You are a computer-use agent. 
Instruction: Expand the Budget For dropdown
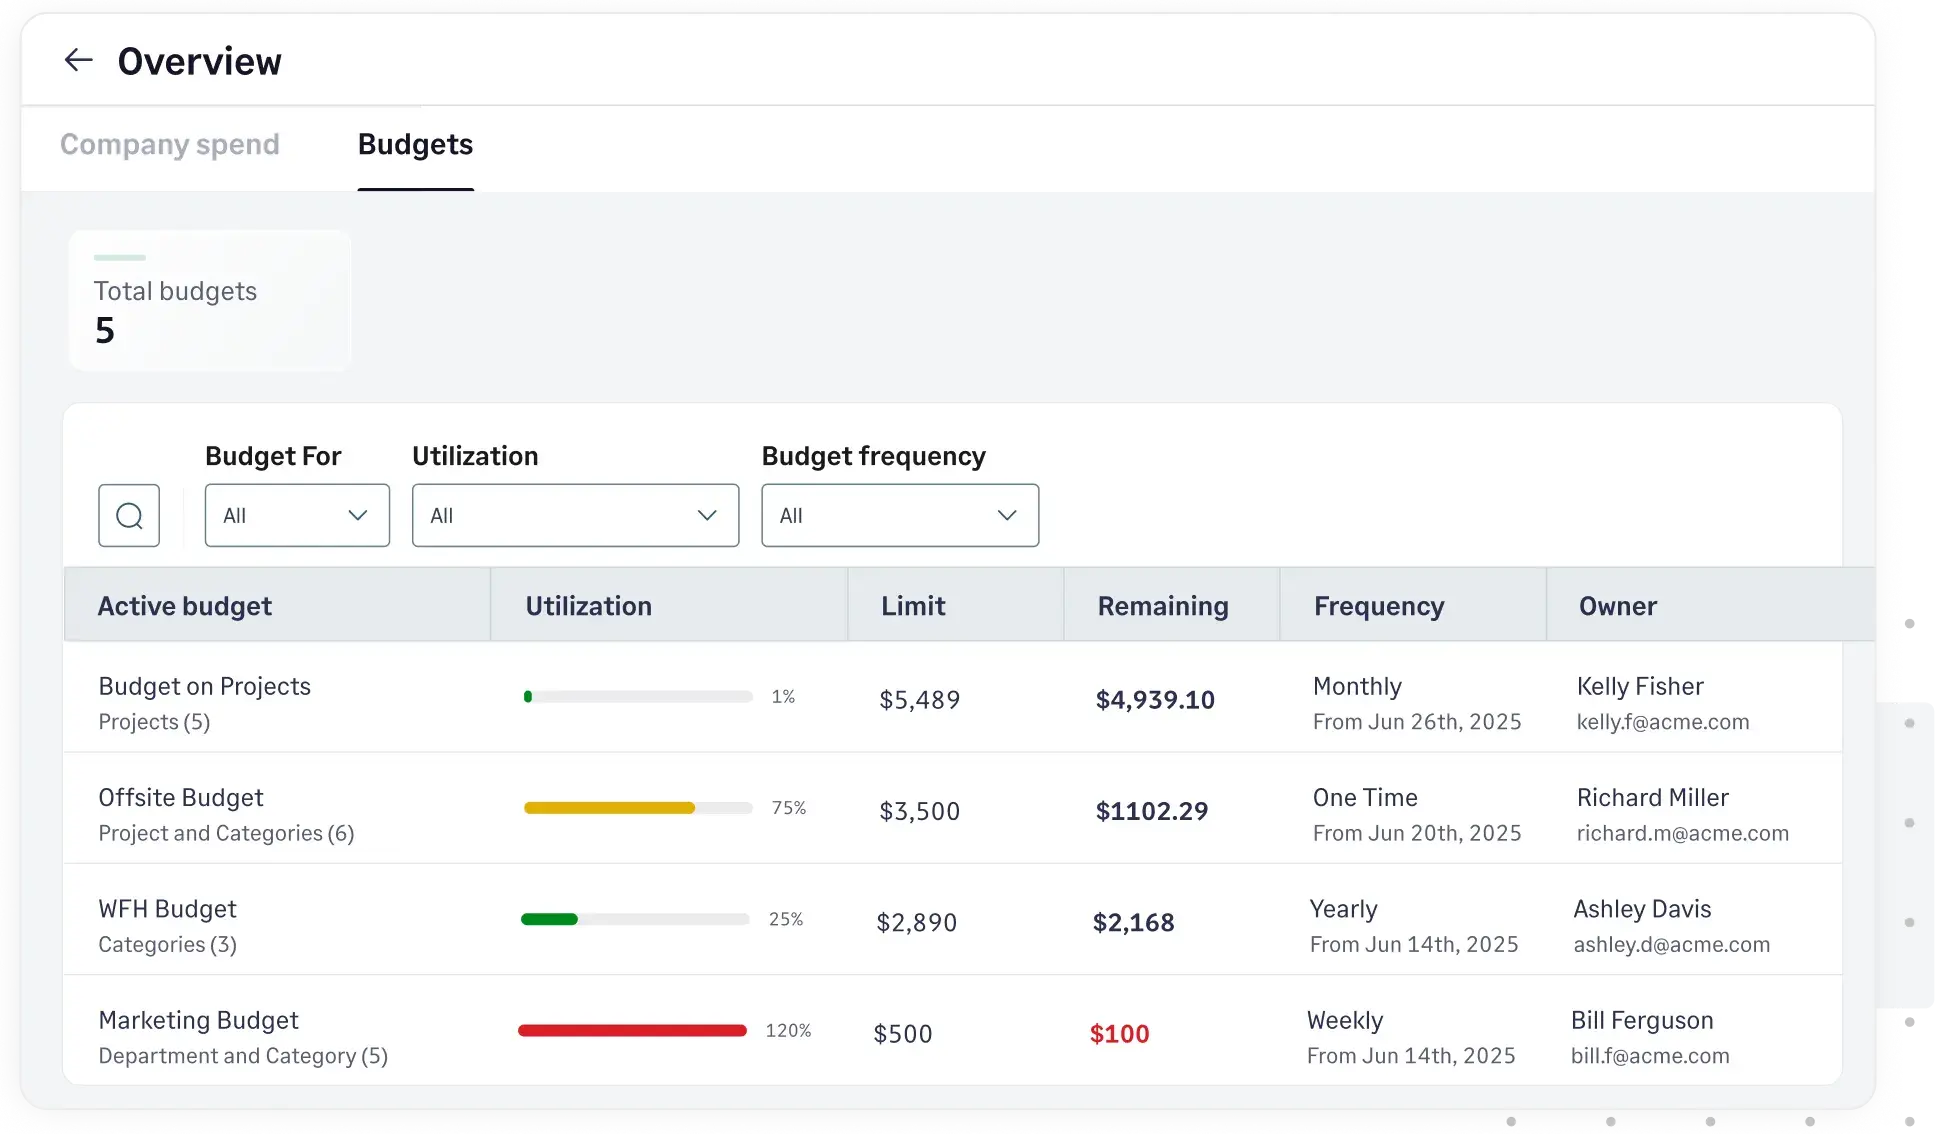click(x=296, y=515)
